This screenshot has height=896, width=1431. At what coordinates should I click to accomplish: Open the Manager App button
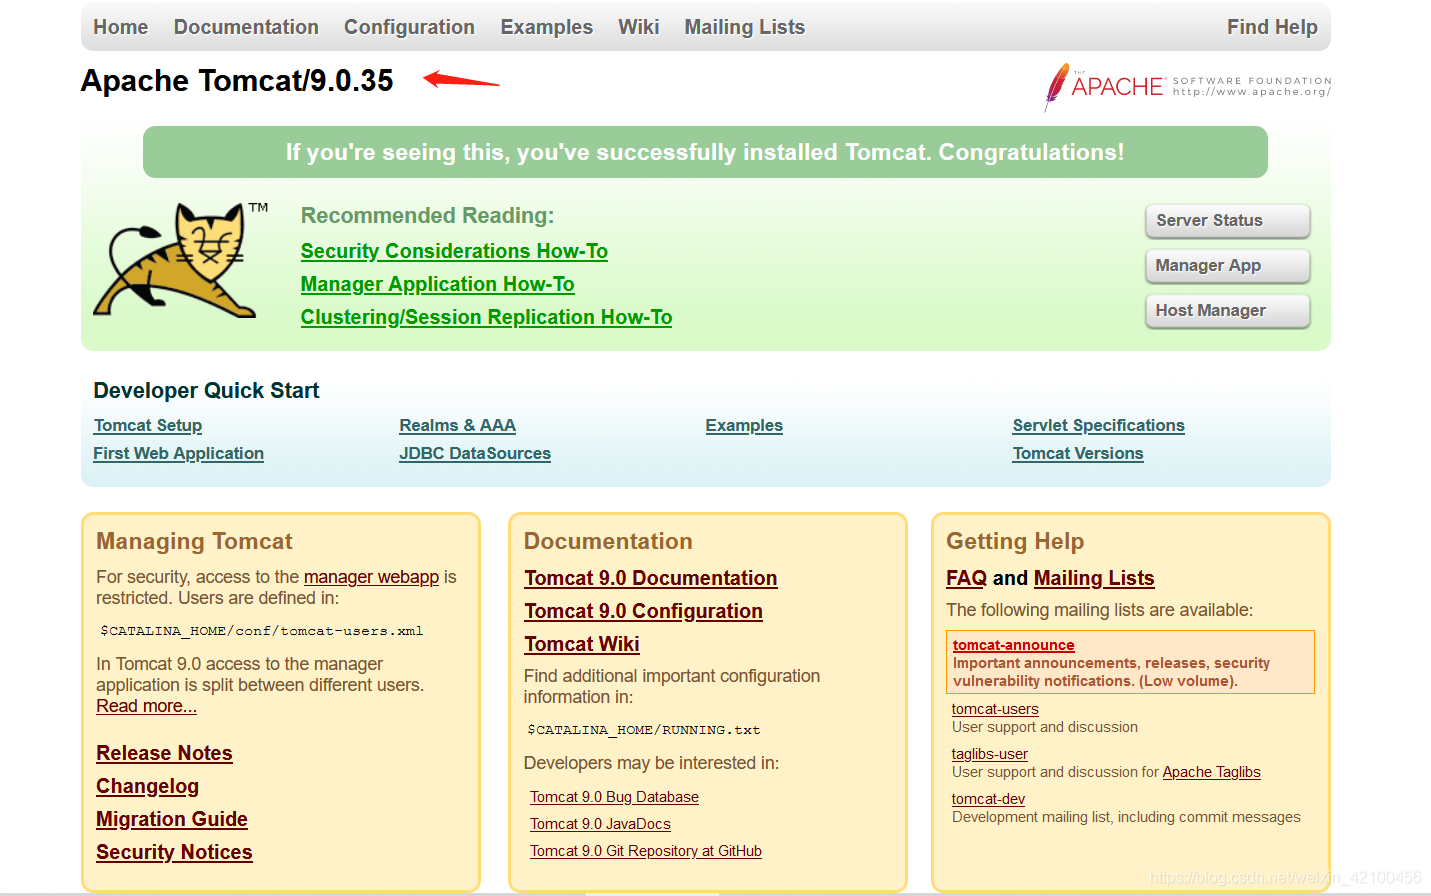(x=1227, y=266)
